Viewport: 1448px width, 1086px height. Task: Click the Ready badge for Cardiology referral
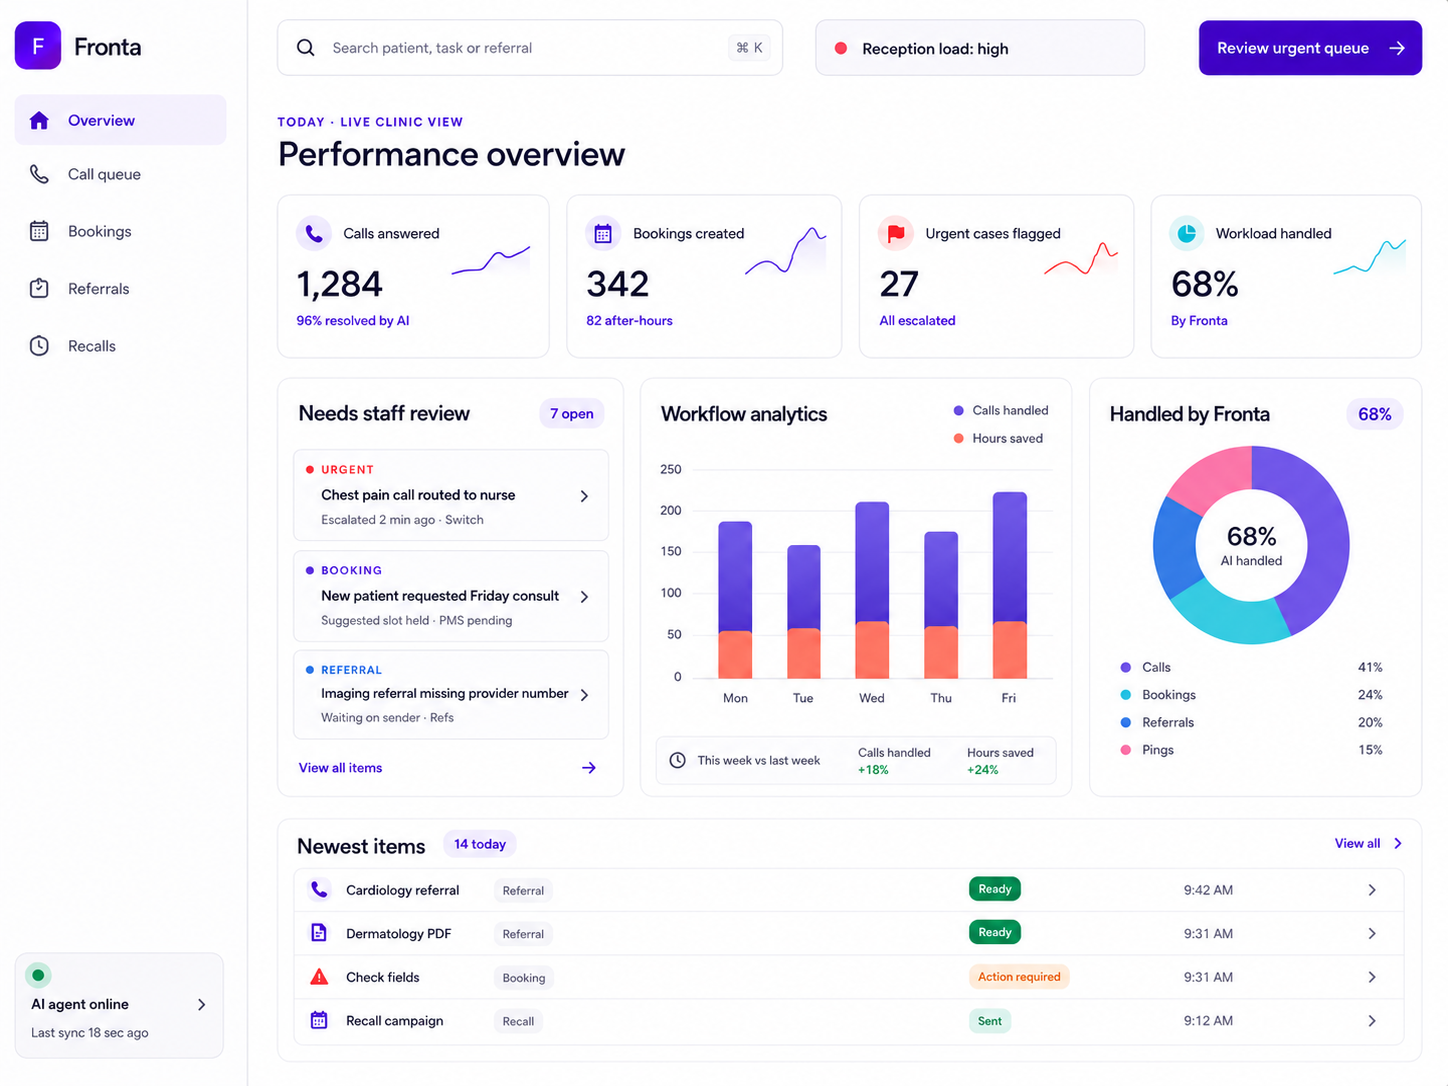coord(995,889)
